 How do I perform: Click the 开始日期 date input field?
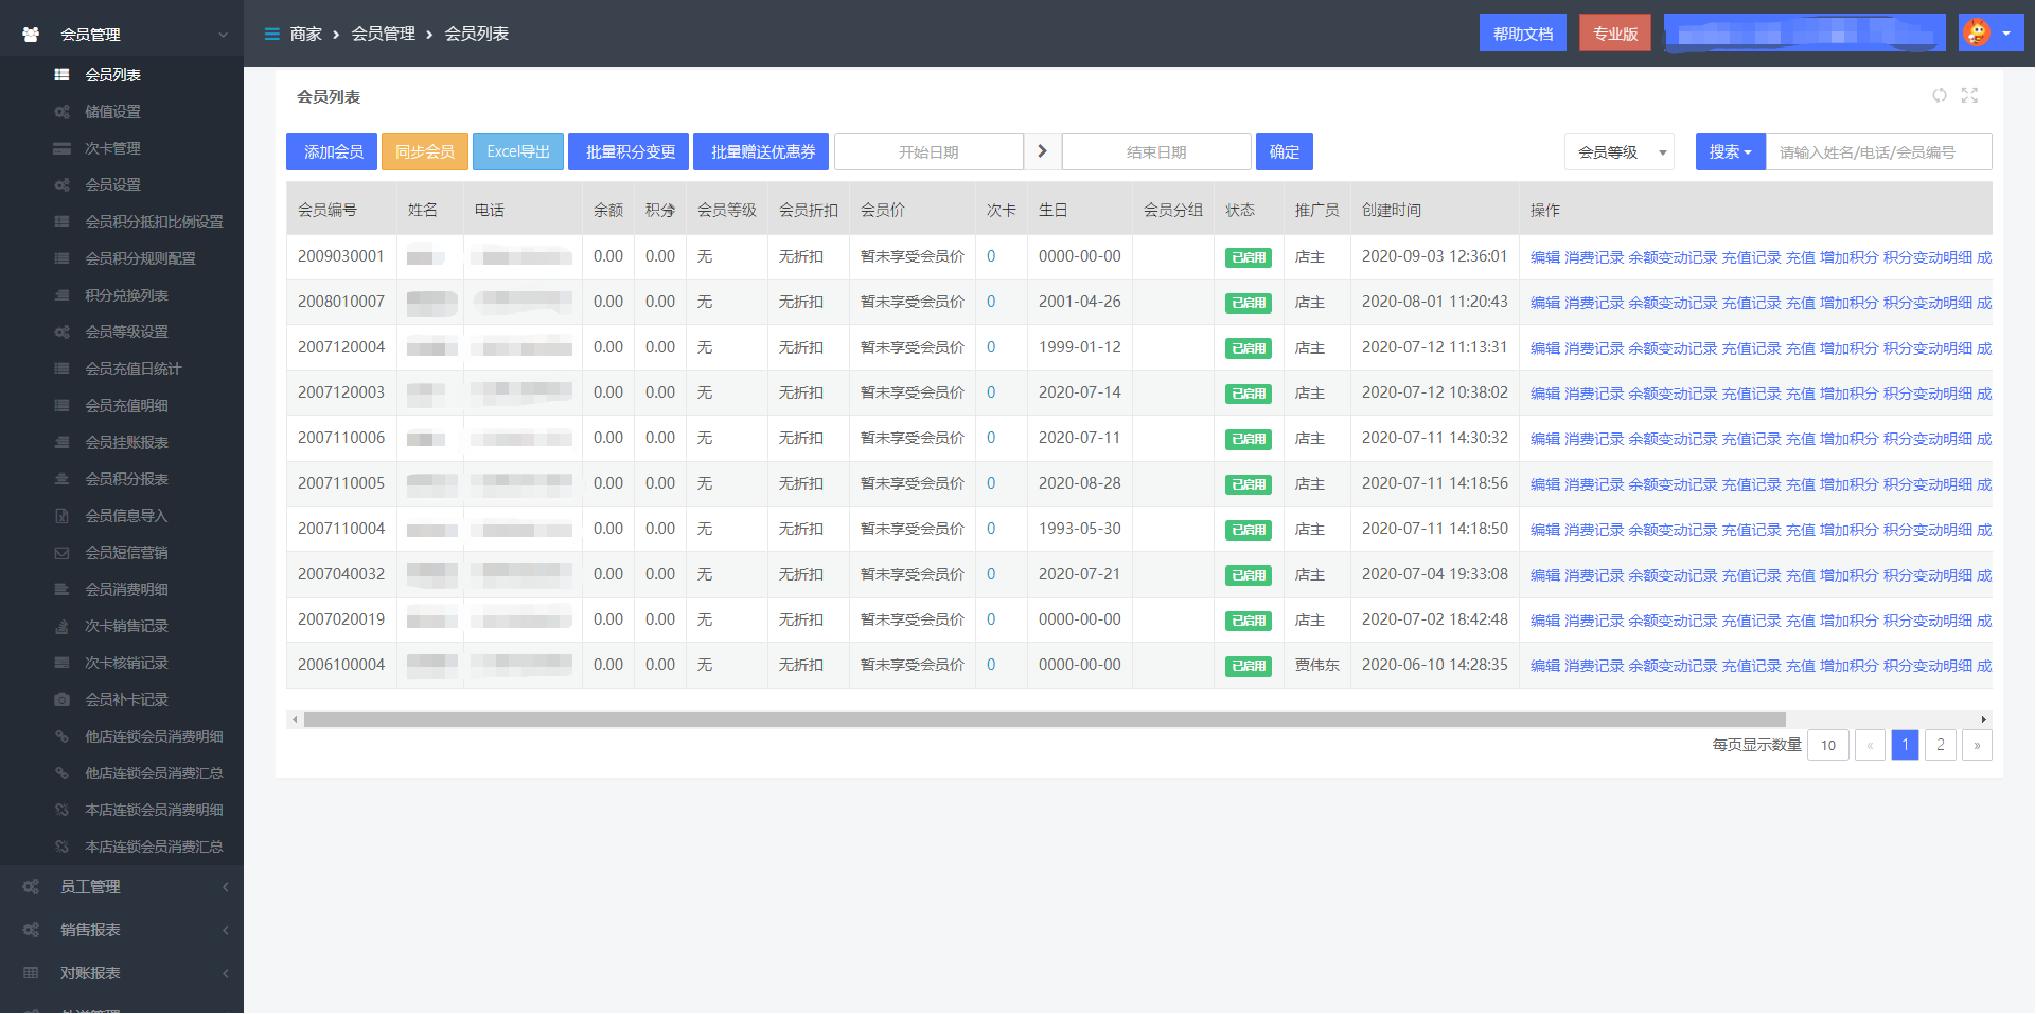click(928, 152)
